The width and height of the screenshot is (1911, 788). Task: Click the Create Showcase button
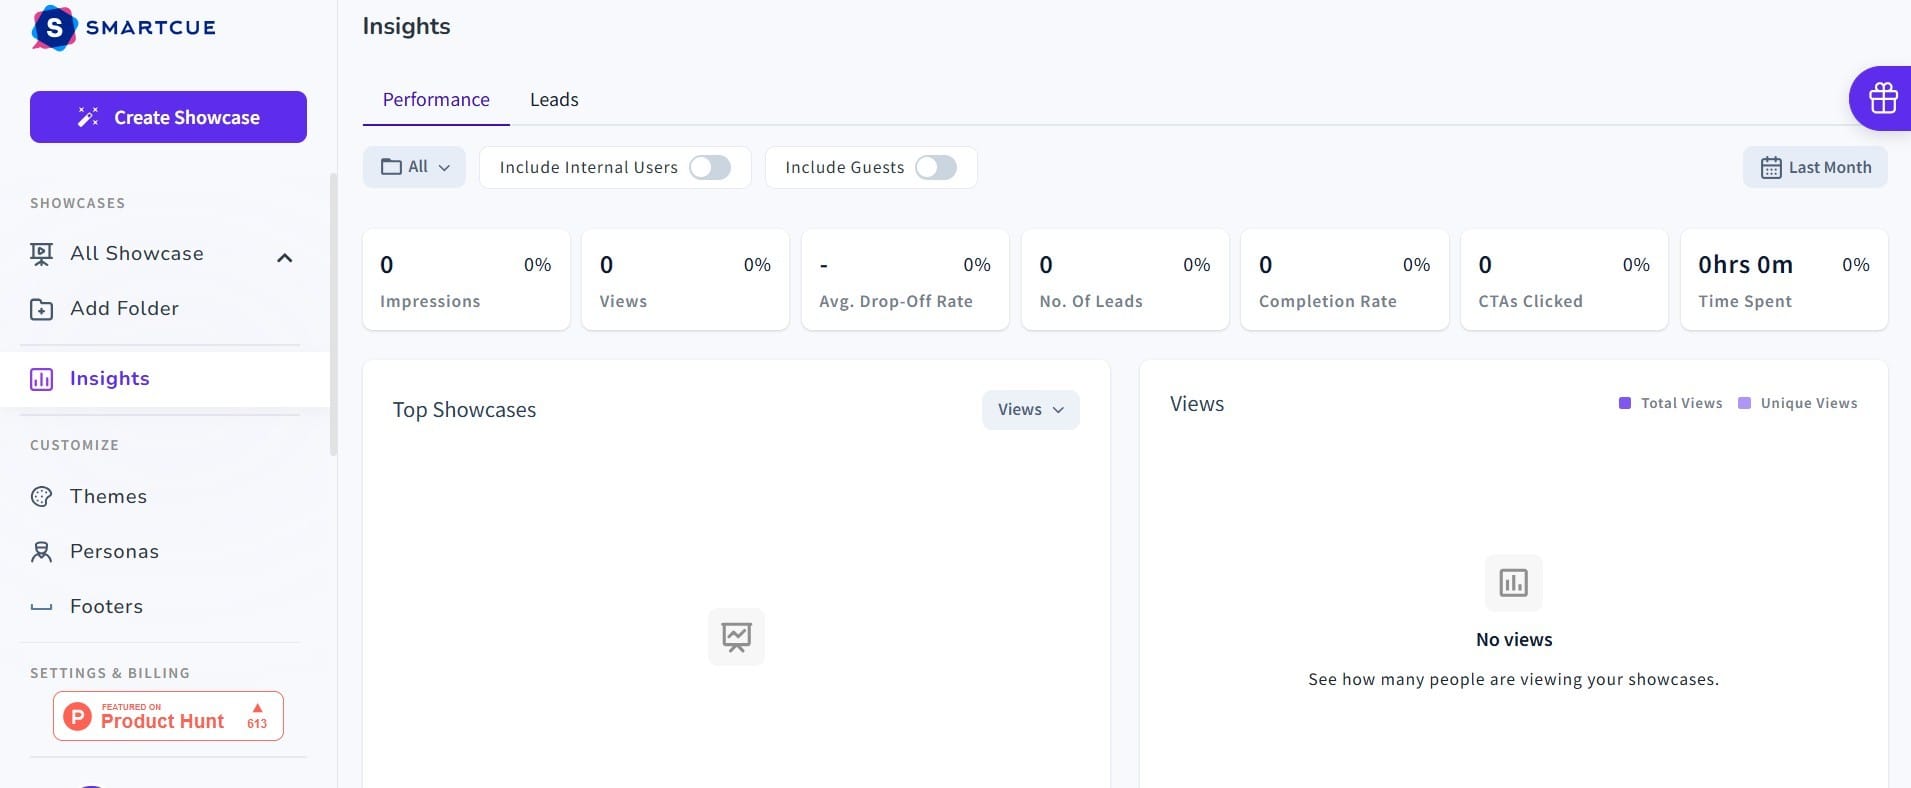coord(168,117)
